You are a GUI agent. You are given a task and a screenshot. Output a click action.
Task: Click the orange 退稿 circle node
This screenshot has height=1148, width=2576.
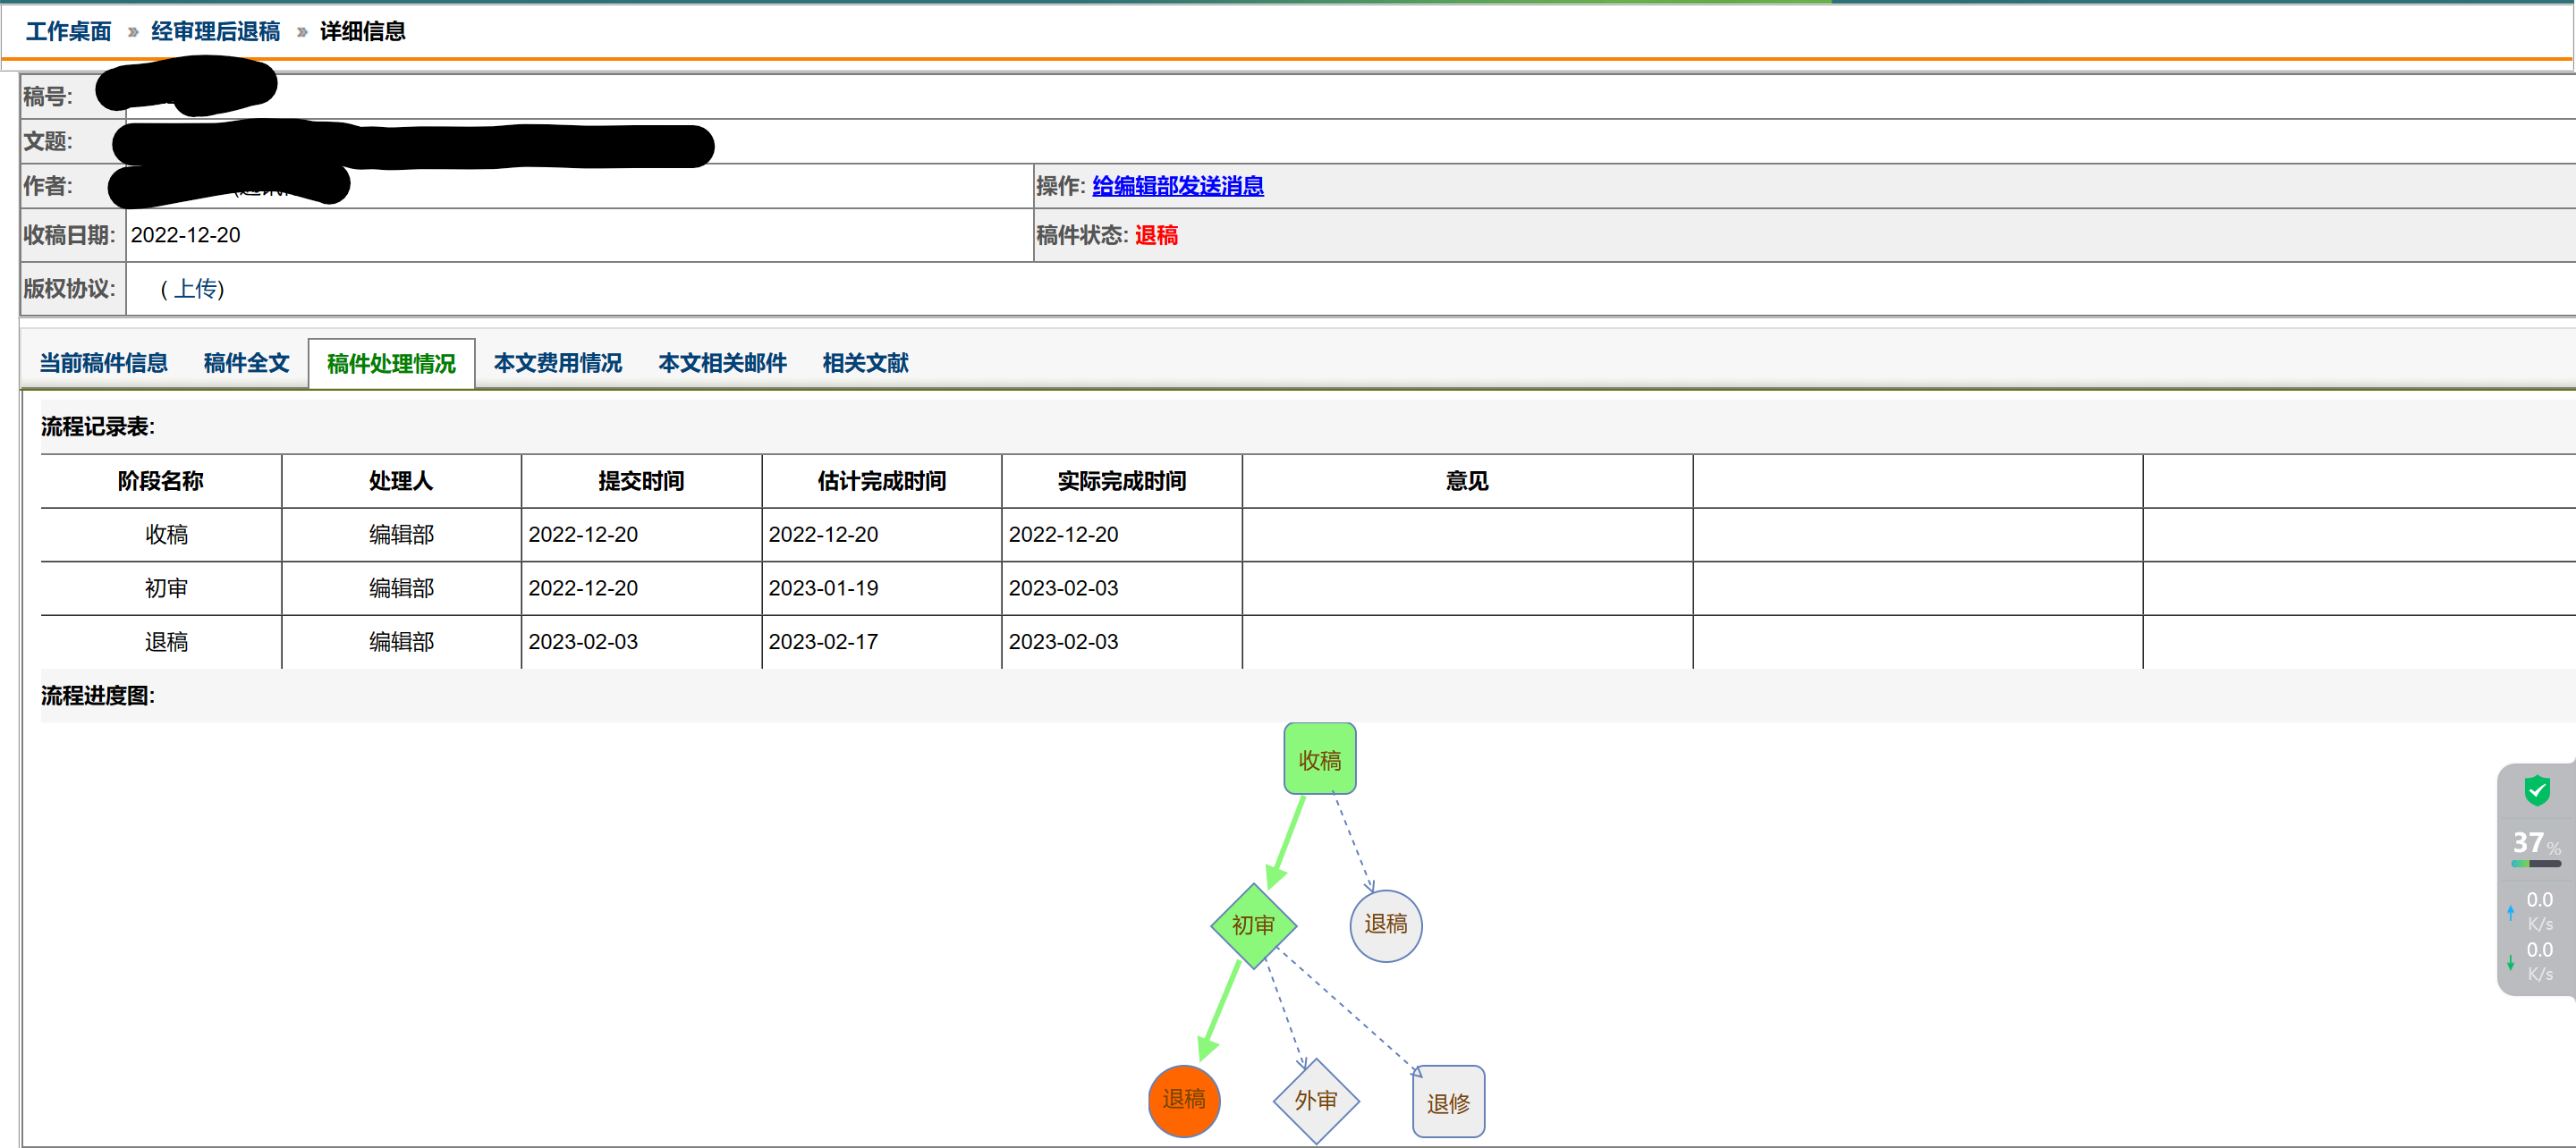pos(1184,1100)
